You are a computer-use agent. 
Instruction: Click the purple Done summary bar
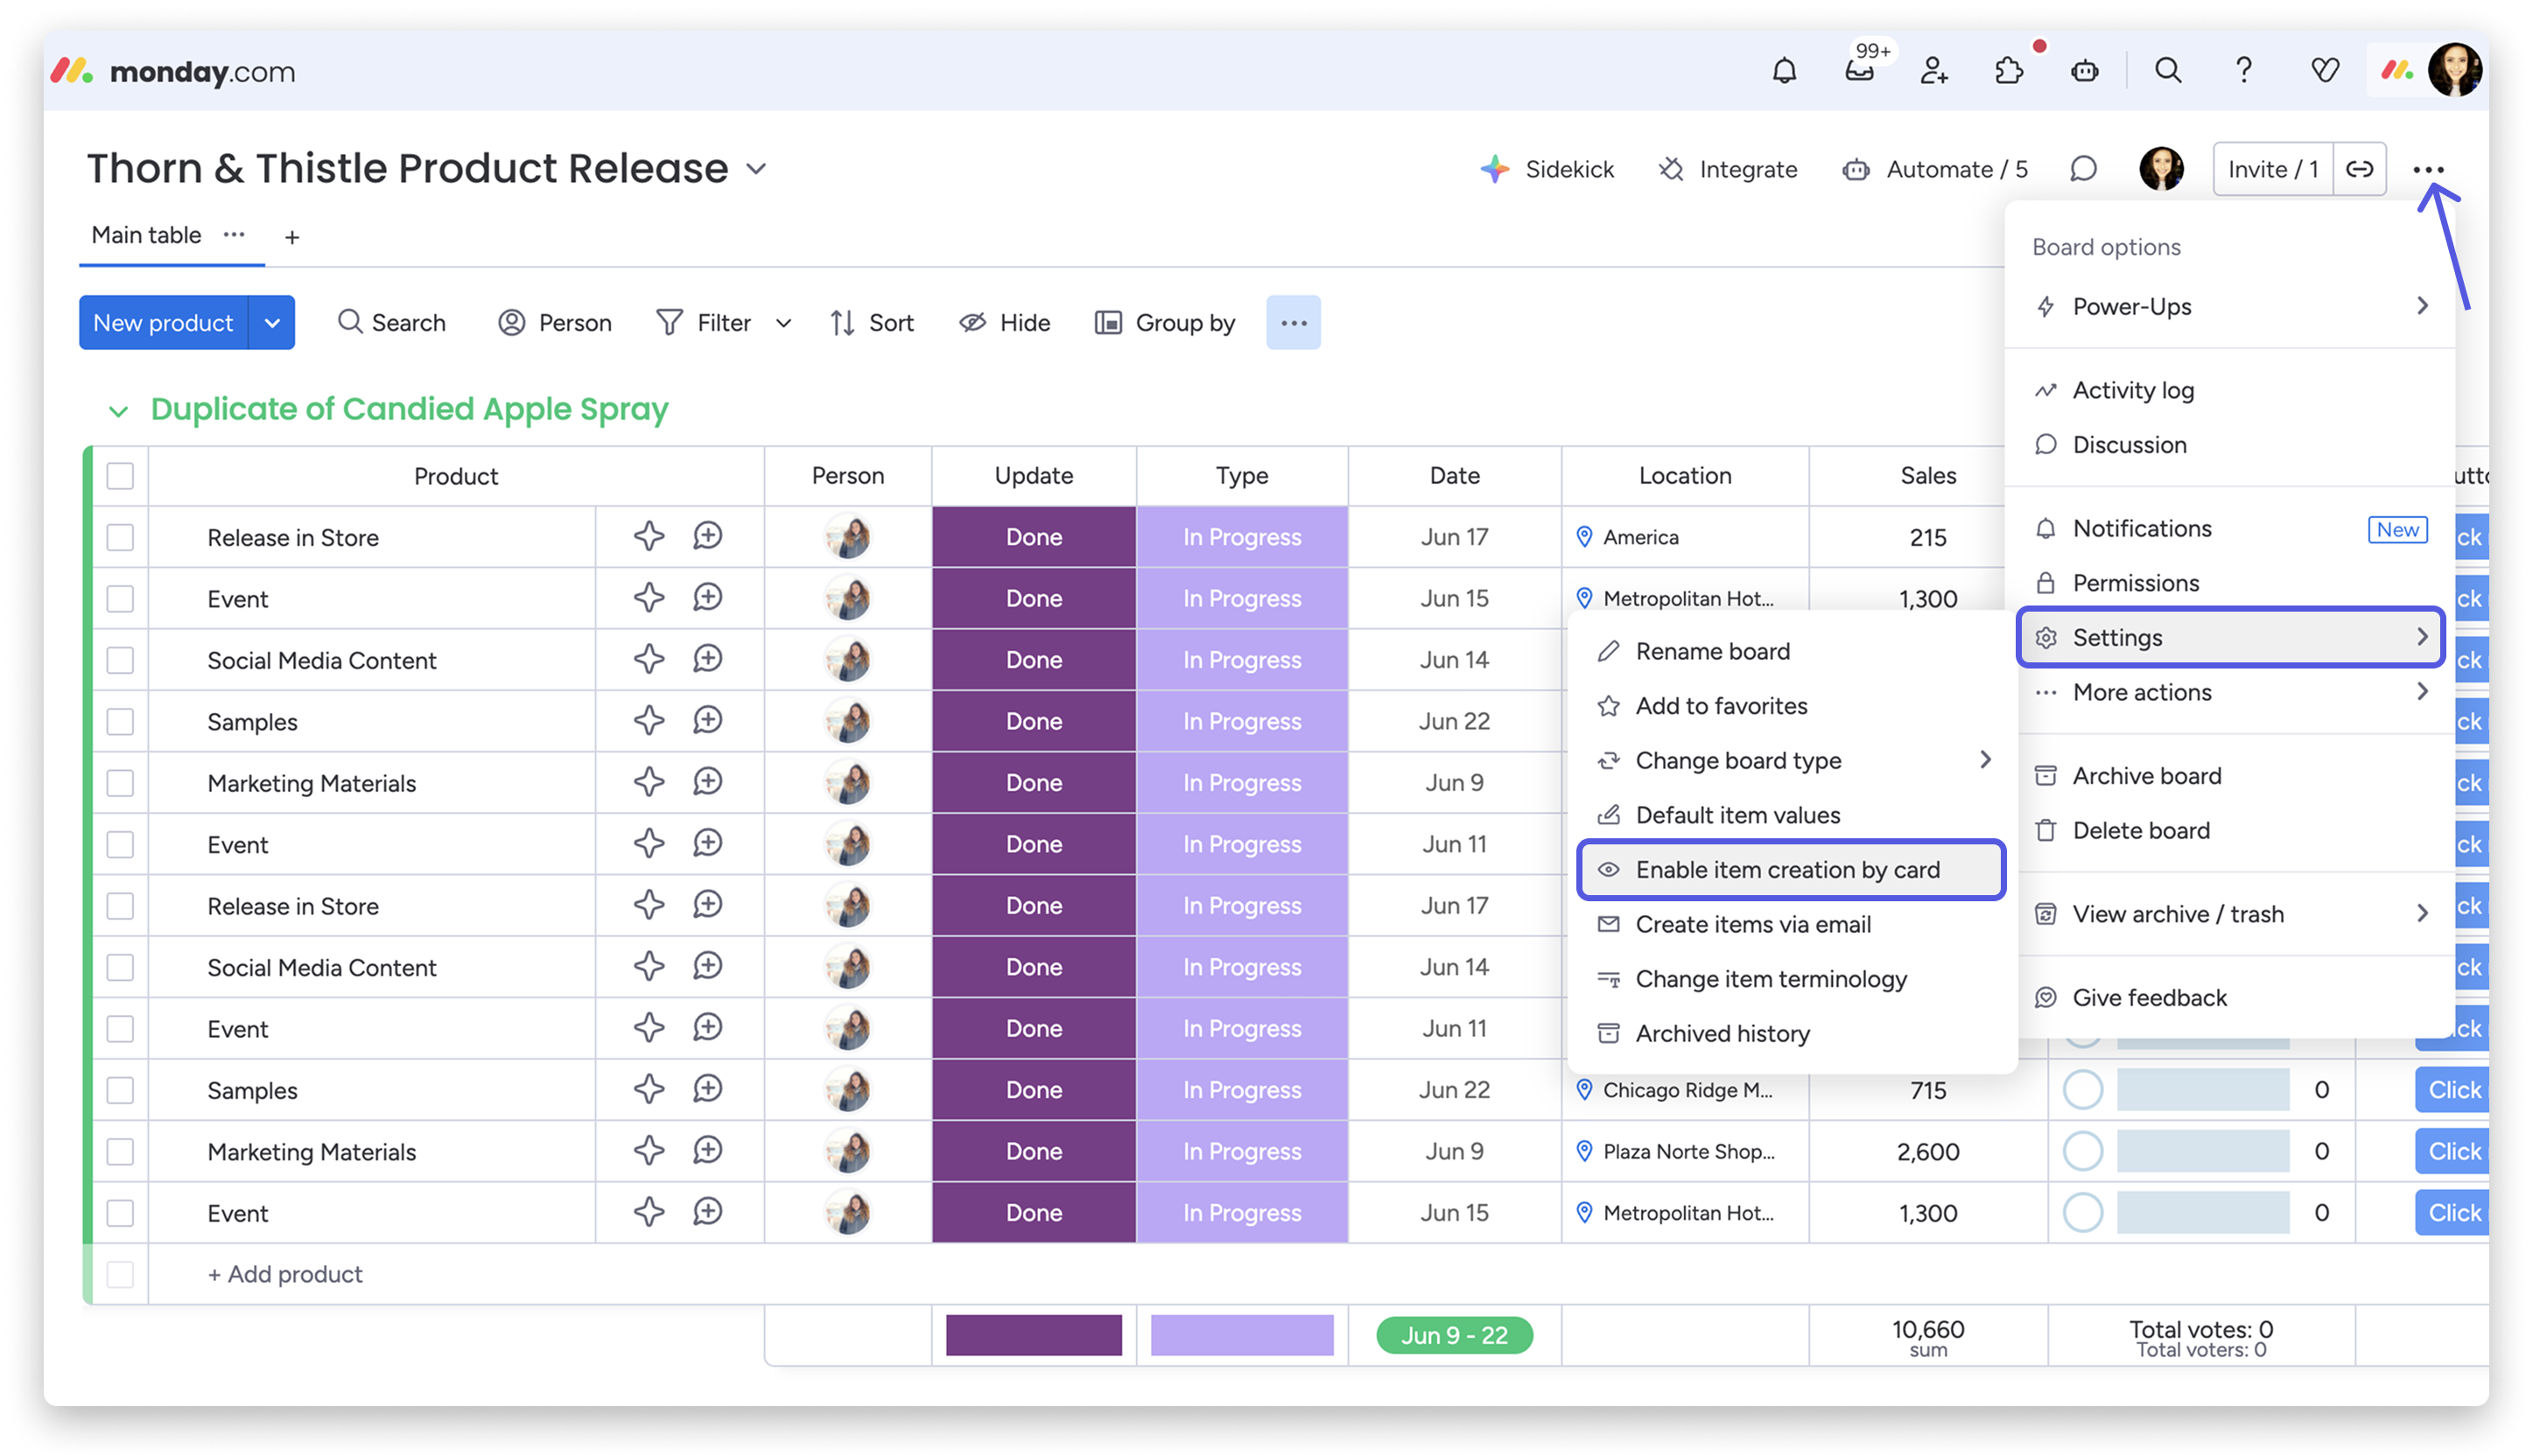1033,1335
